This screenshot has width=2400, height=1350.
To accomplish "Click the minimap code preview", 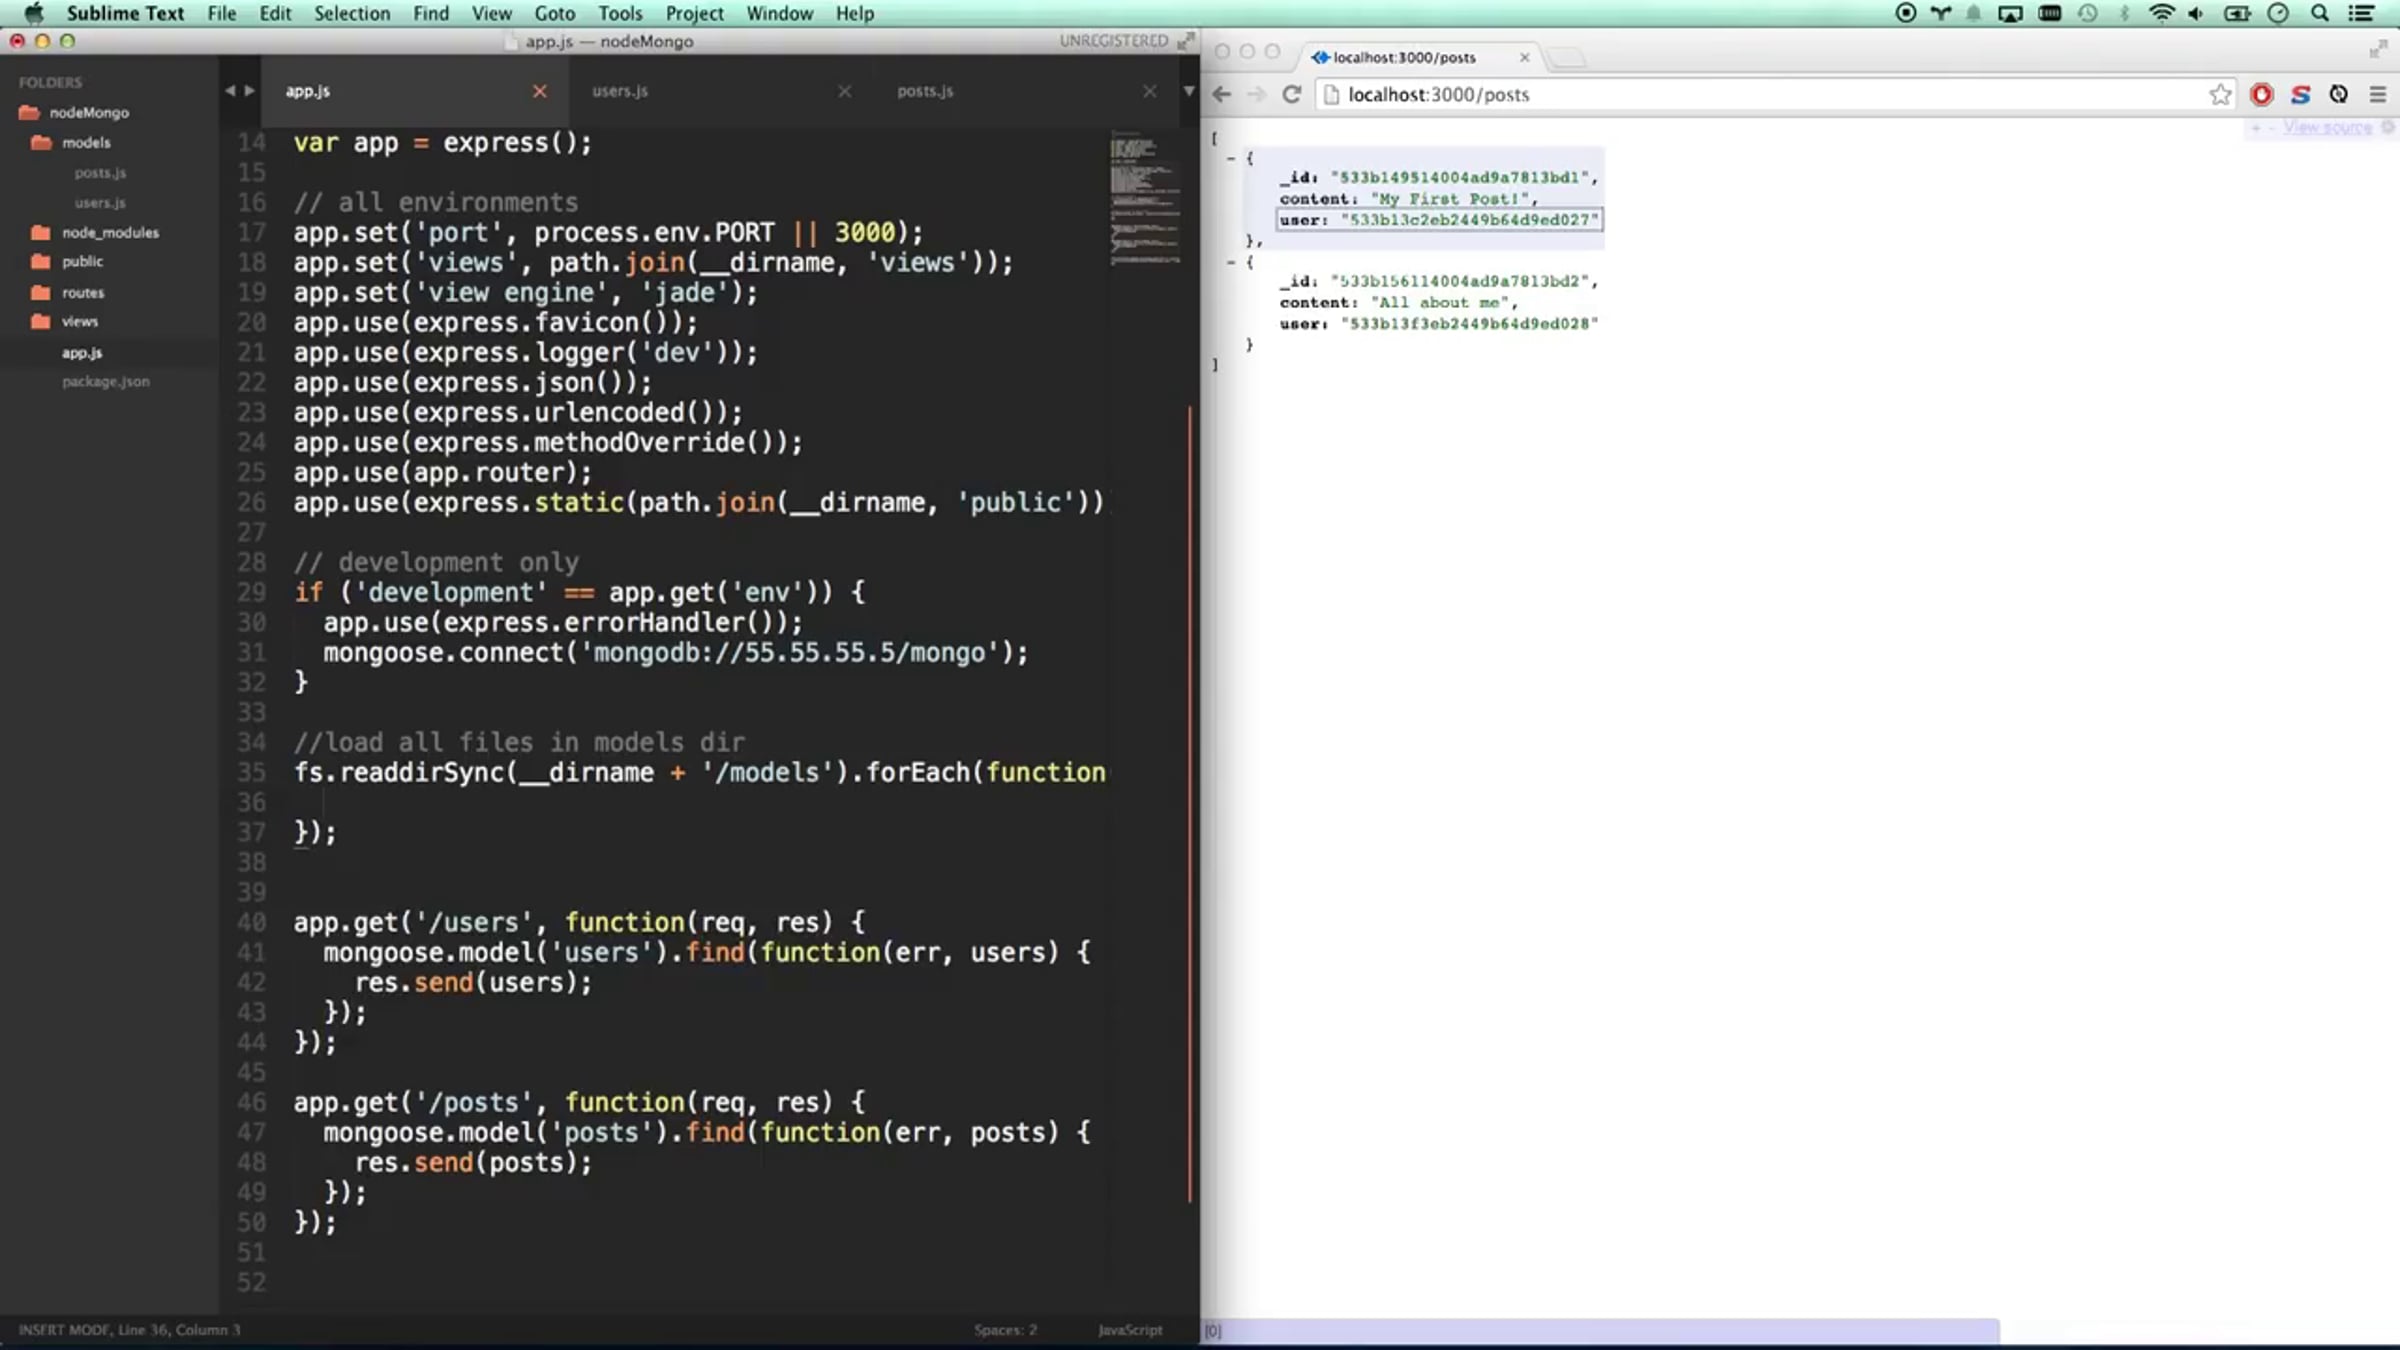I will (x=1144, y=200).
